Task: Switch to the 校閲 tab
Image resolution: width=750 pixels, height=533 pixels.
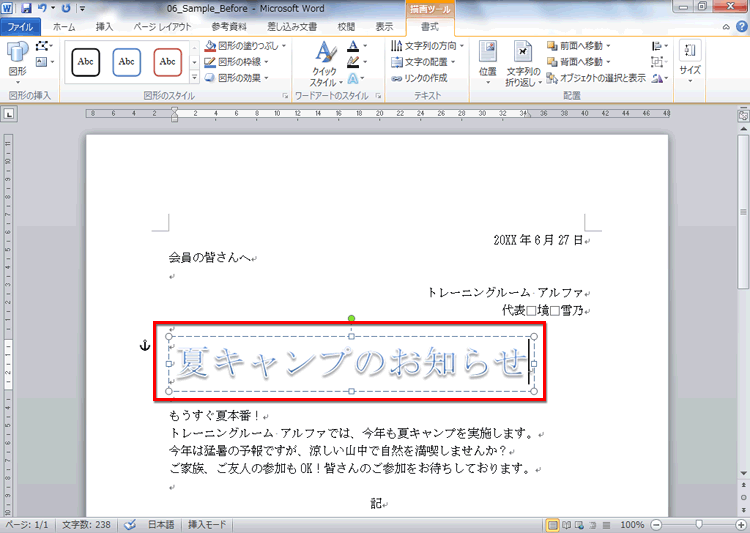Action: (346, 27)
